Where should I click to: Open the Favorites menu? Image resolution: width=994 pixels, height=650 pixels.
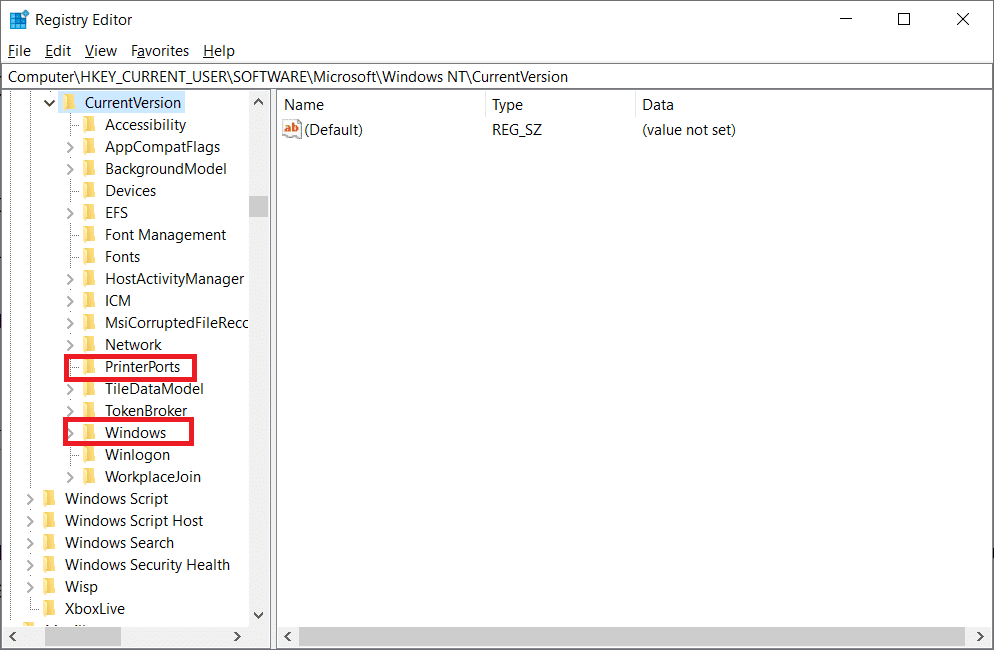click(159, 51)
